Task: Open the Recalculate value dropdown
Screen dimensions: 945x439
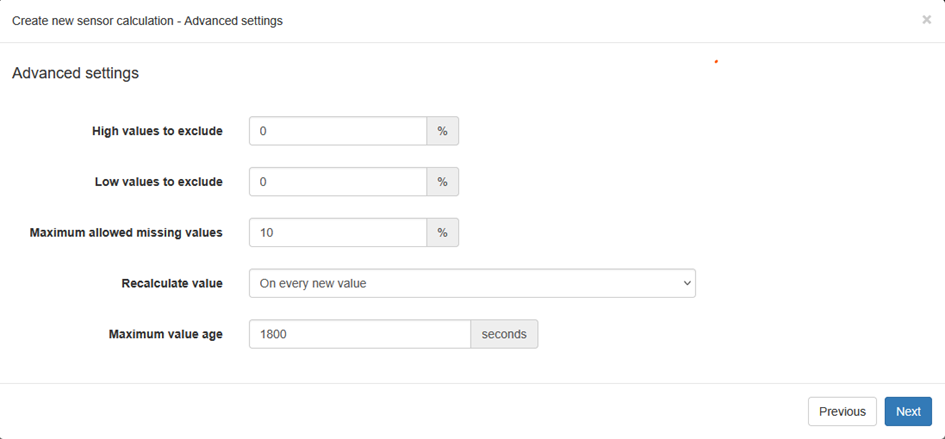Action: (x=471, y=283)
